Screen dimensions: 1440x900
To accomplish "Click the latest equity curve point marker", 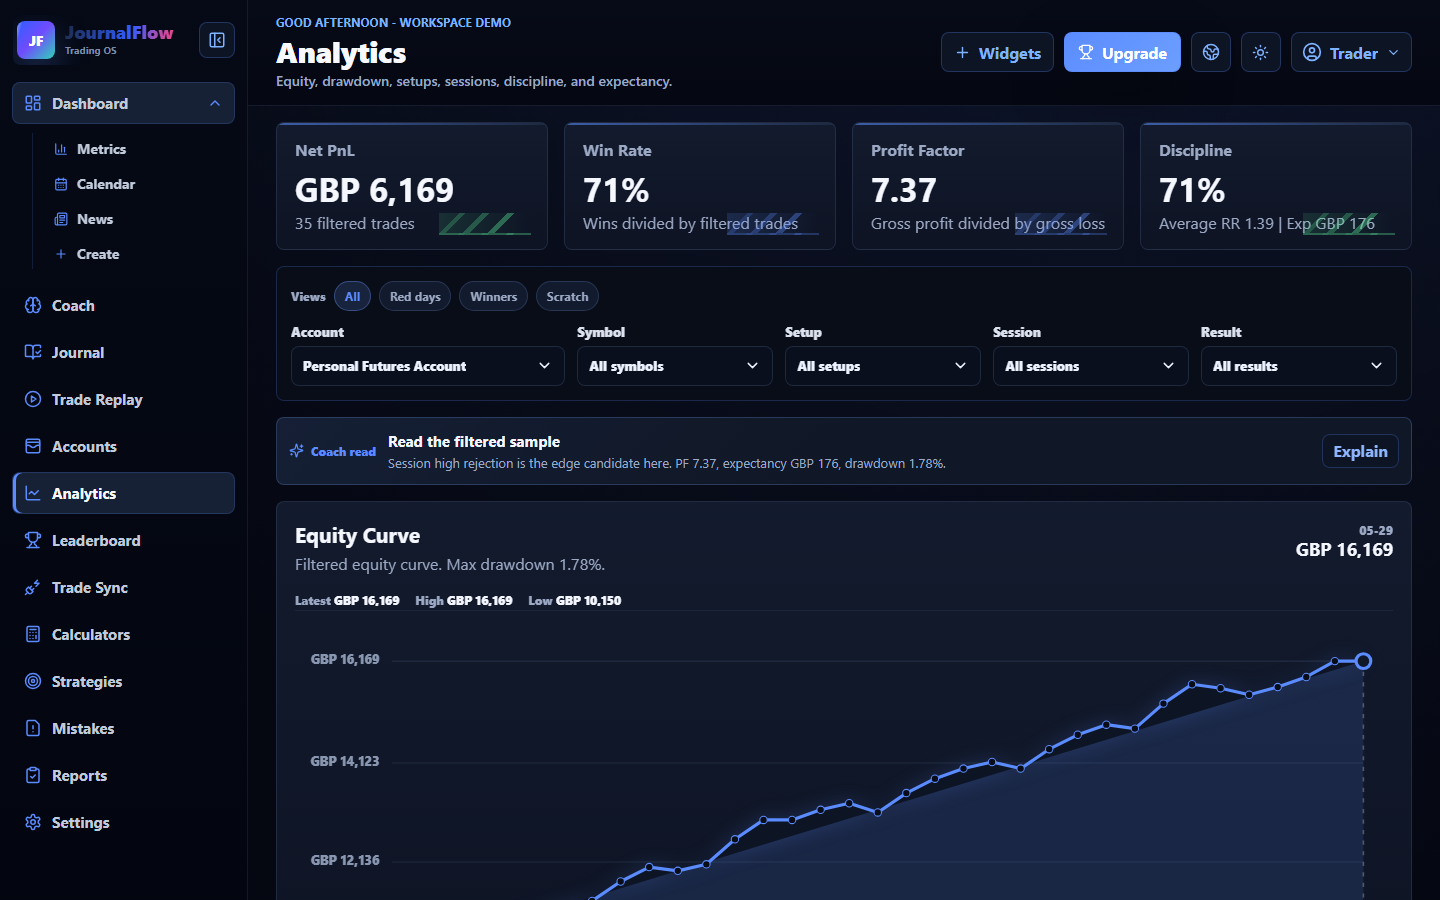I will tap(1363, 661).
